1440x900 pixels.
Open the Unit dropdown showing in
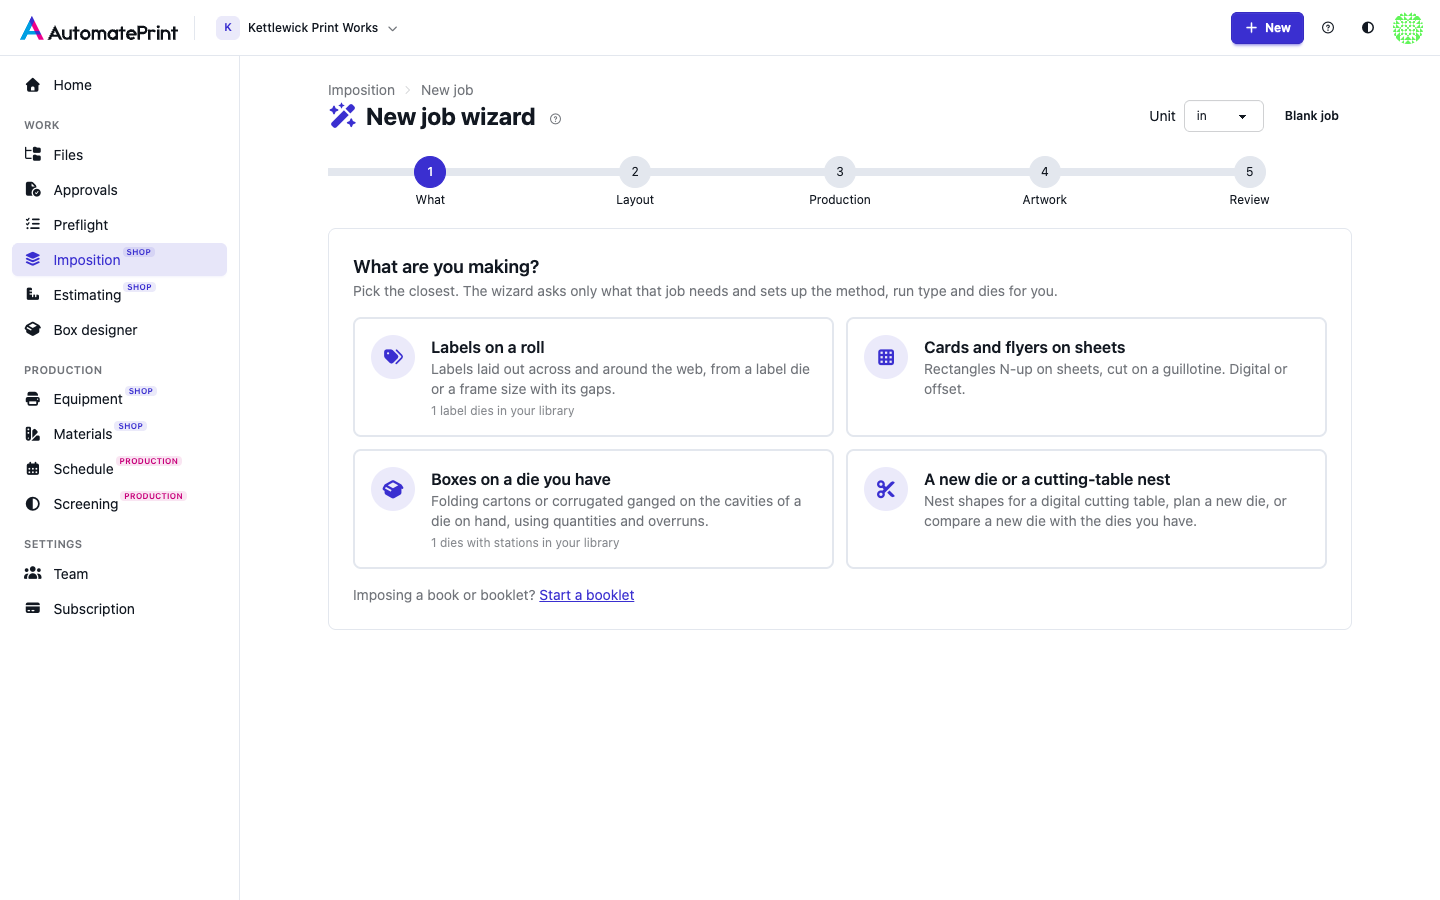(1224, 116)
